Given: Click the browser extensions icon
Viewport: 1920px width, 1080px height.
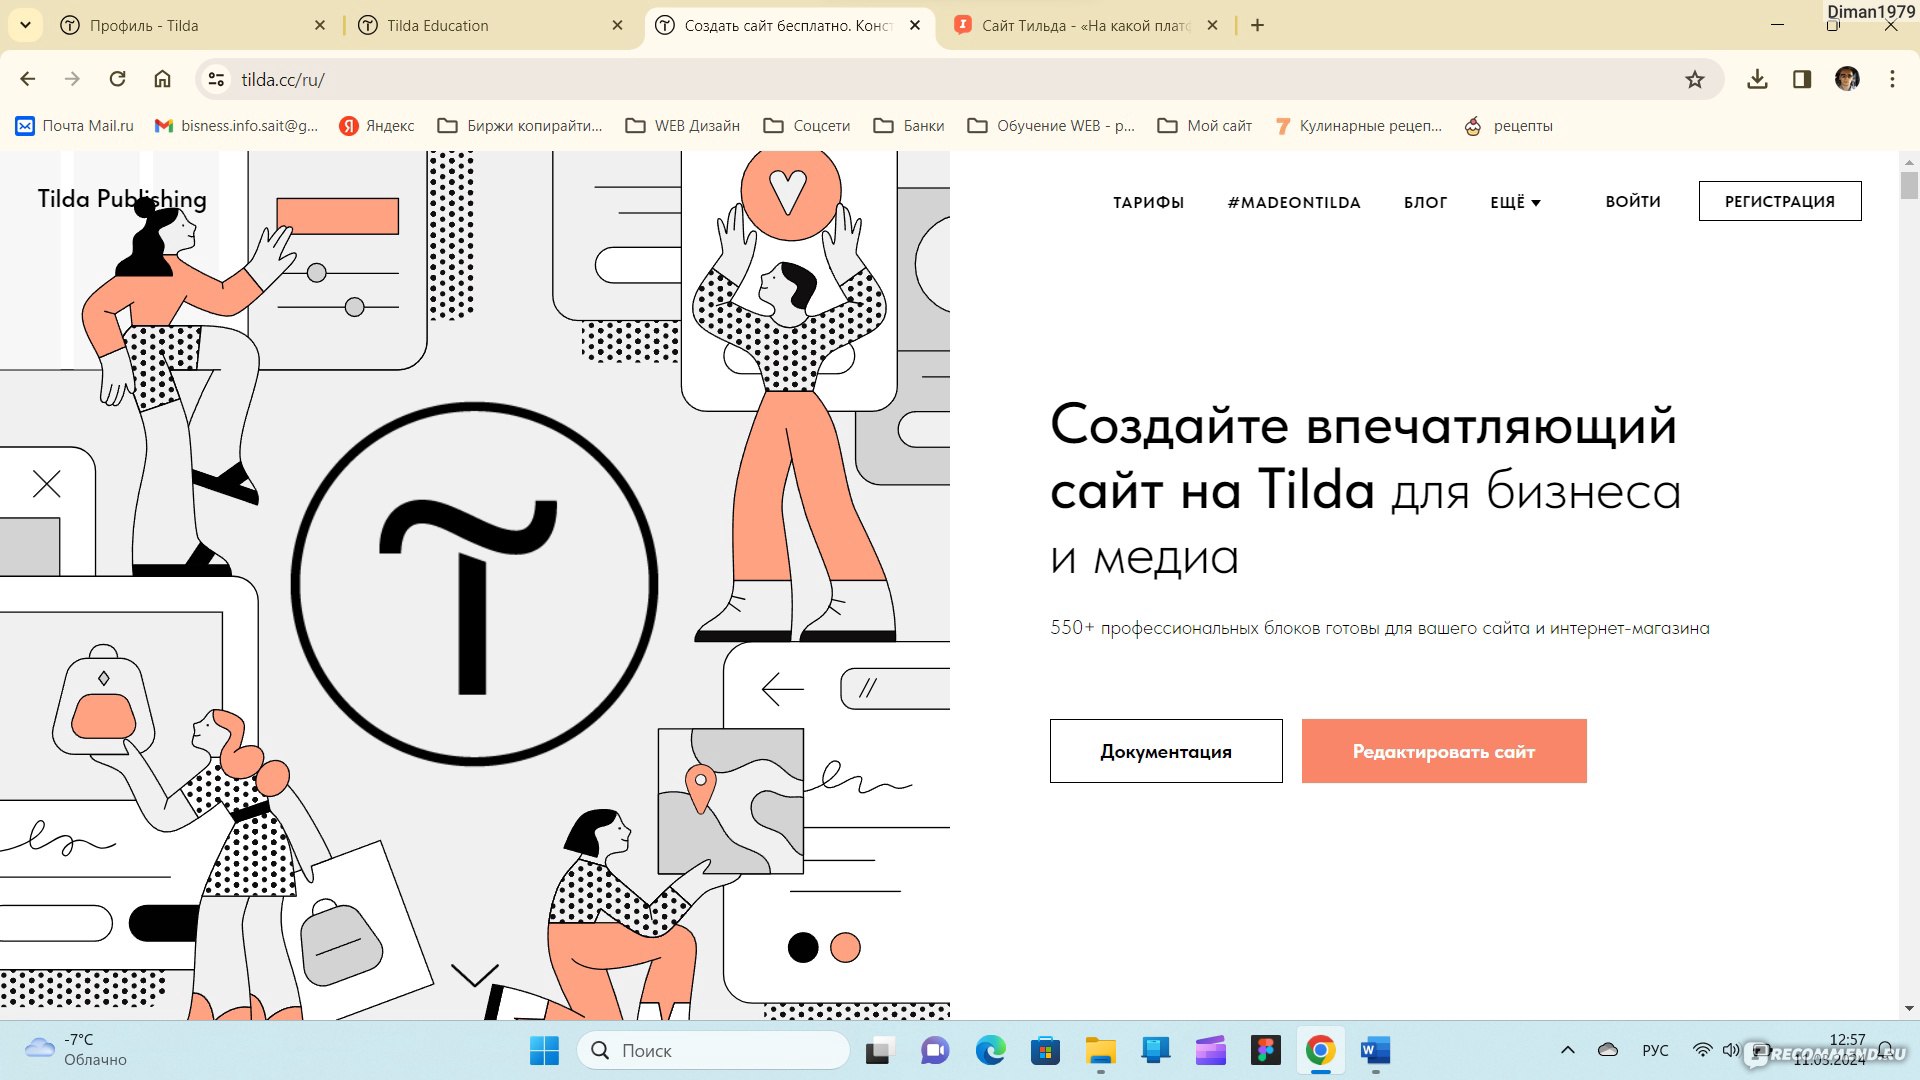Looking at the screenshot, I should coord(1800,79).
